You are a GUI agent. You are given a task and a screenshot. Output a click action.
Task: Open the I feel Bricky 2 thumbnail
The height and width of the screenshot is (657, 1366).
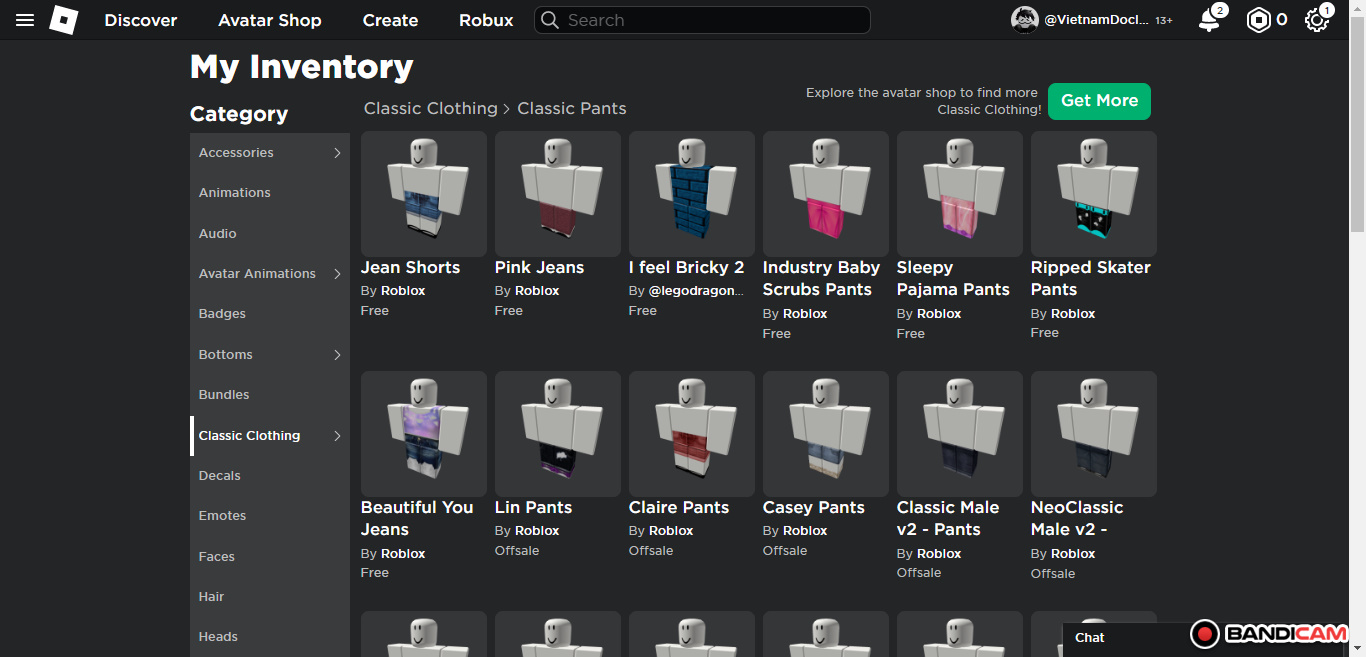692,194
